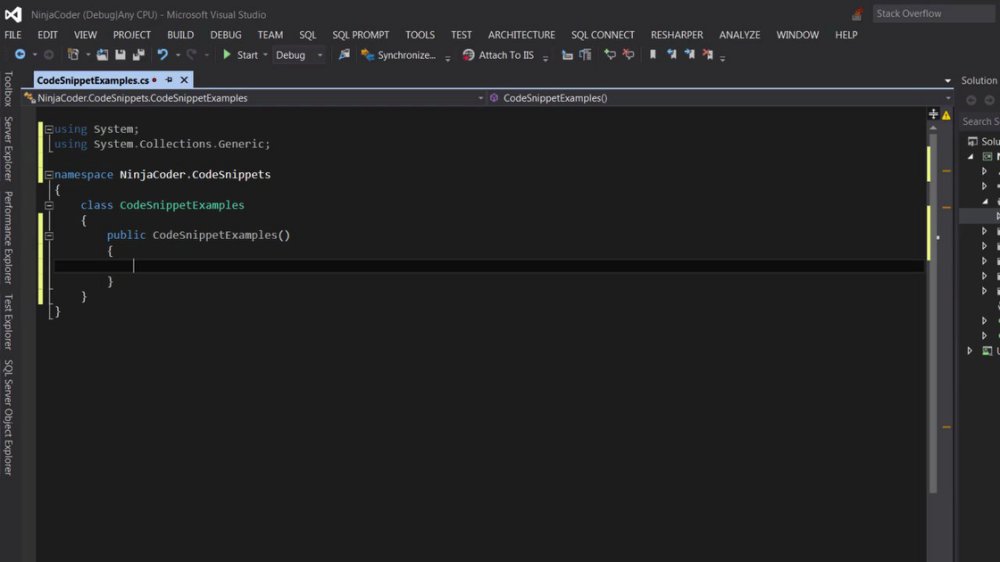Click the Stack Overflow quick search box
This screenshot has width=1000, height=562.
[x=933, y=13]
